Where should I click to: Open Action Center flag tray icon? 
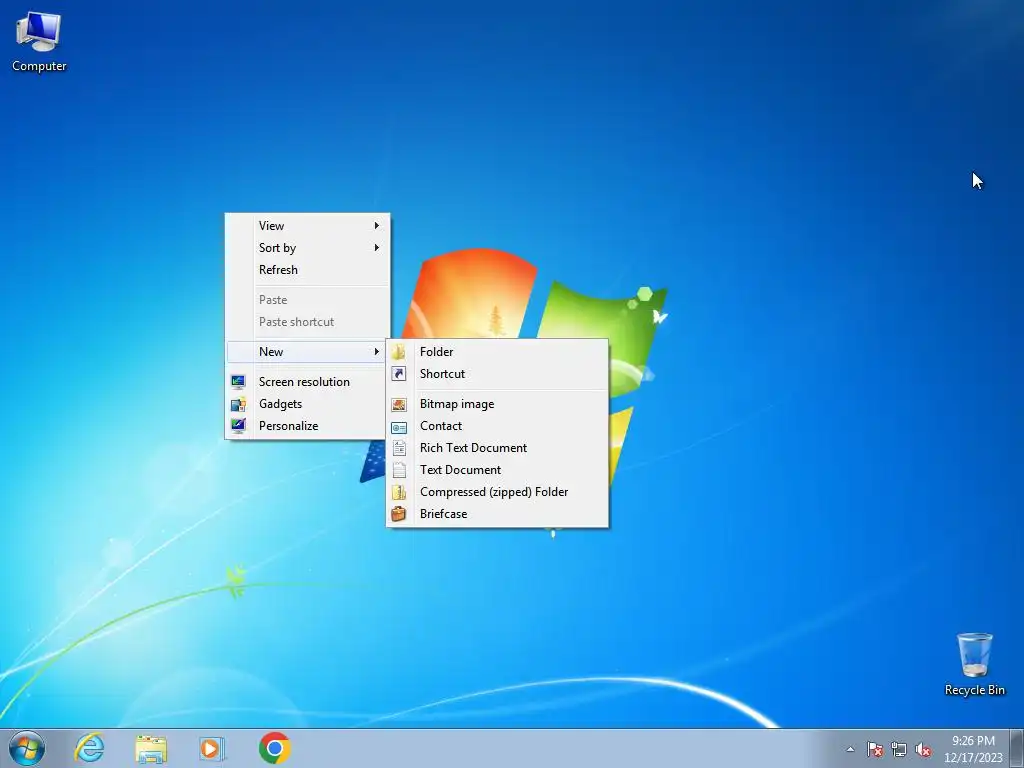(x=875, y=749)
